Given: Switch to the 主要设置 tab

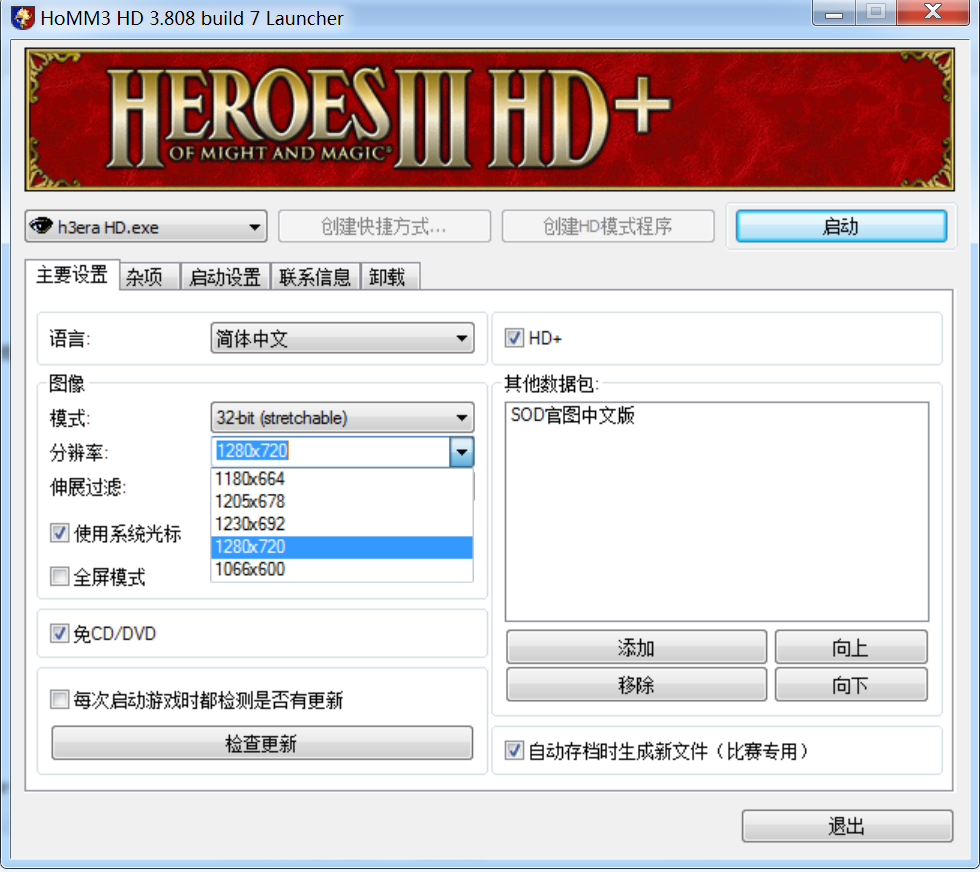Looking at the screenshot, I should pos(72,275).
